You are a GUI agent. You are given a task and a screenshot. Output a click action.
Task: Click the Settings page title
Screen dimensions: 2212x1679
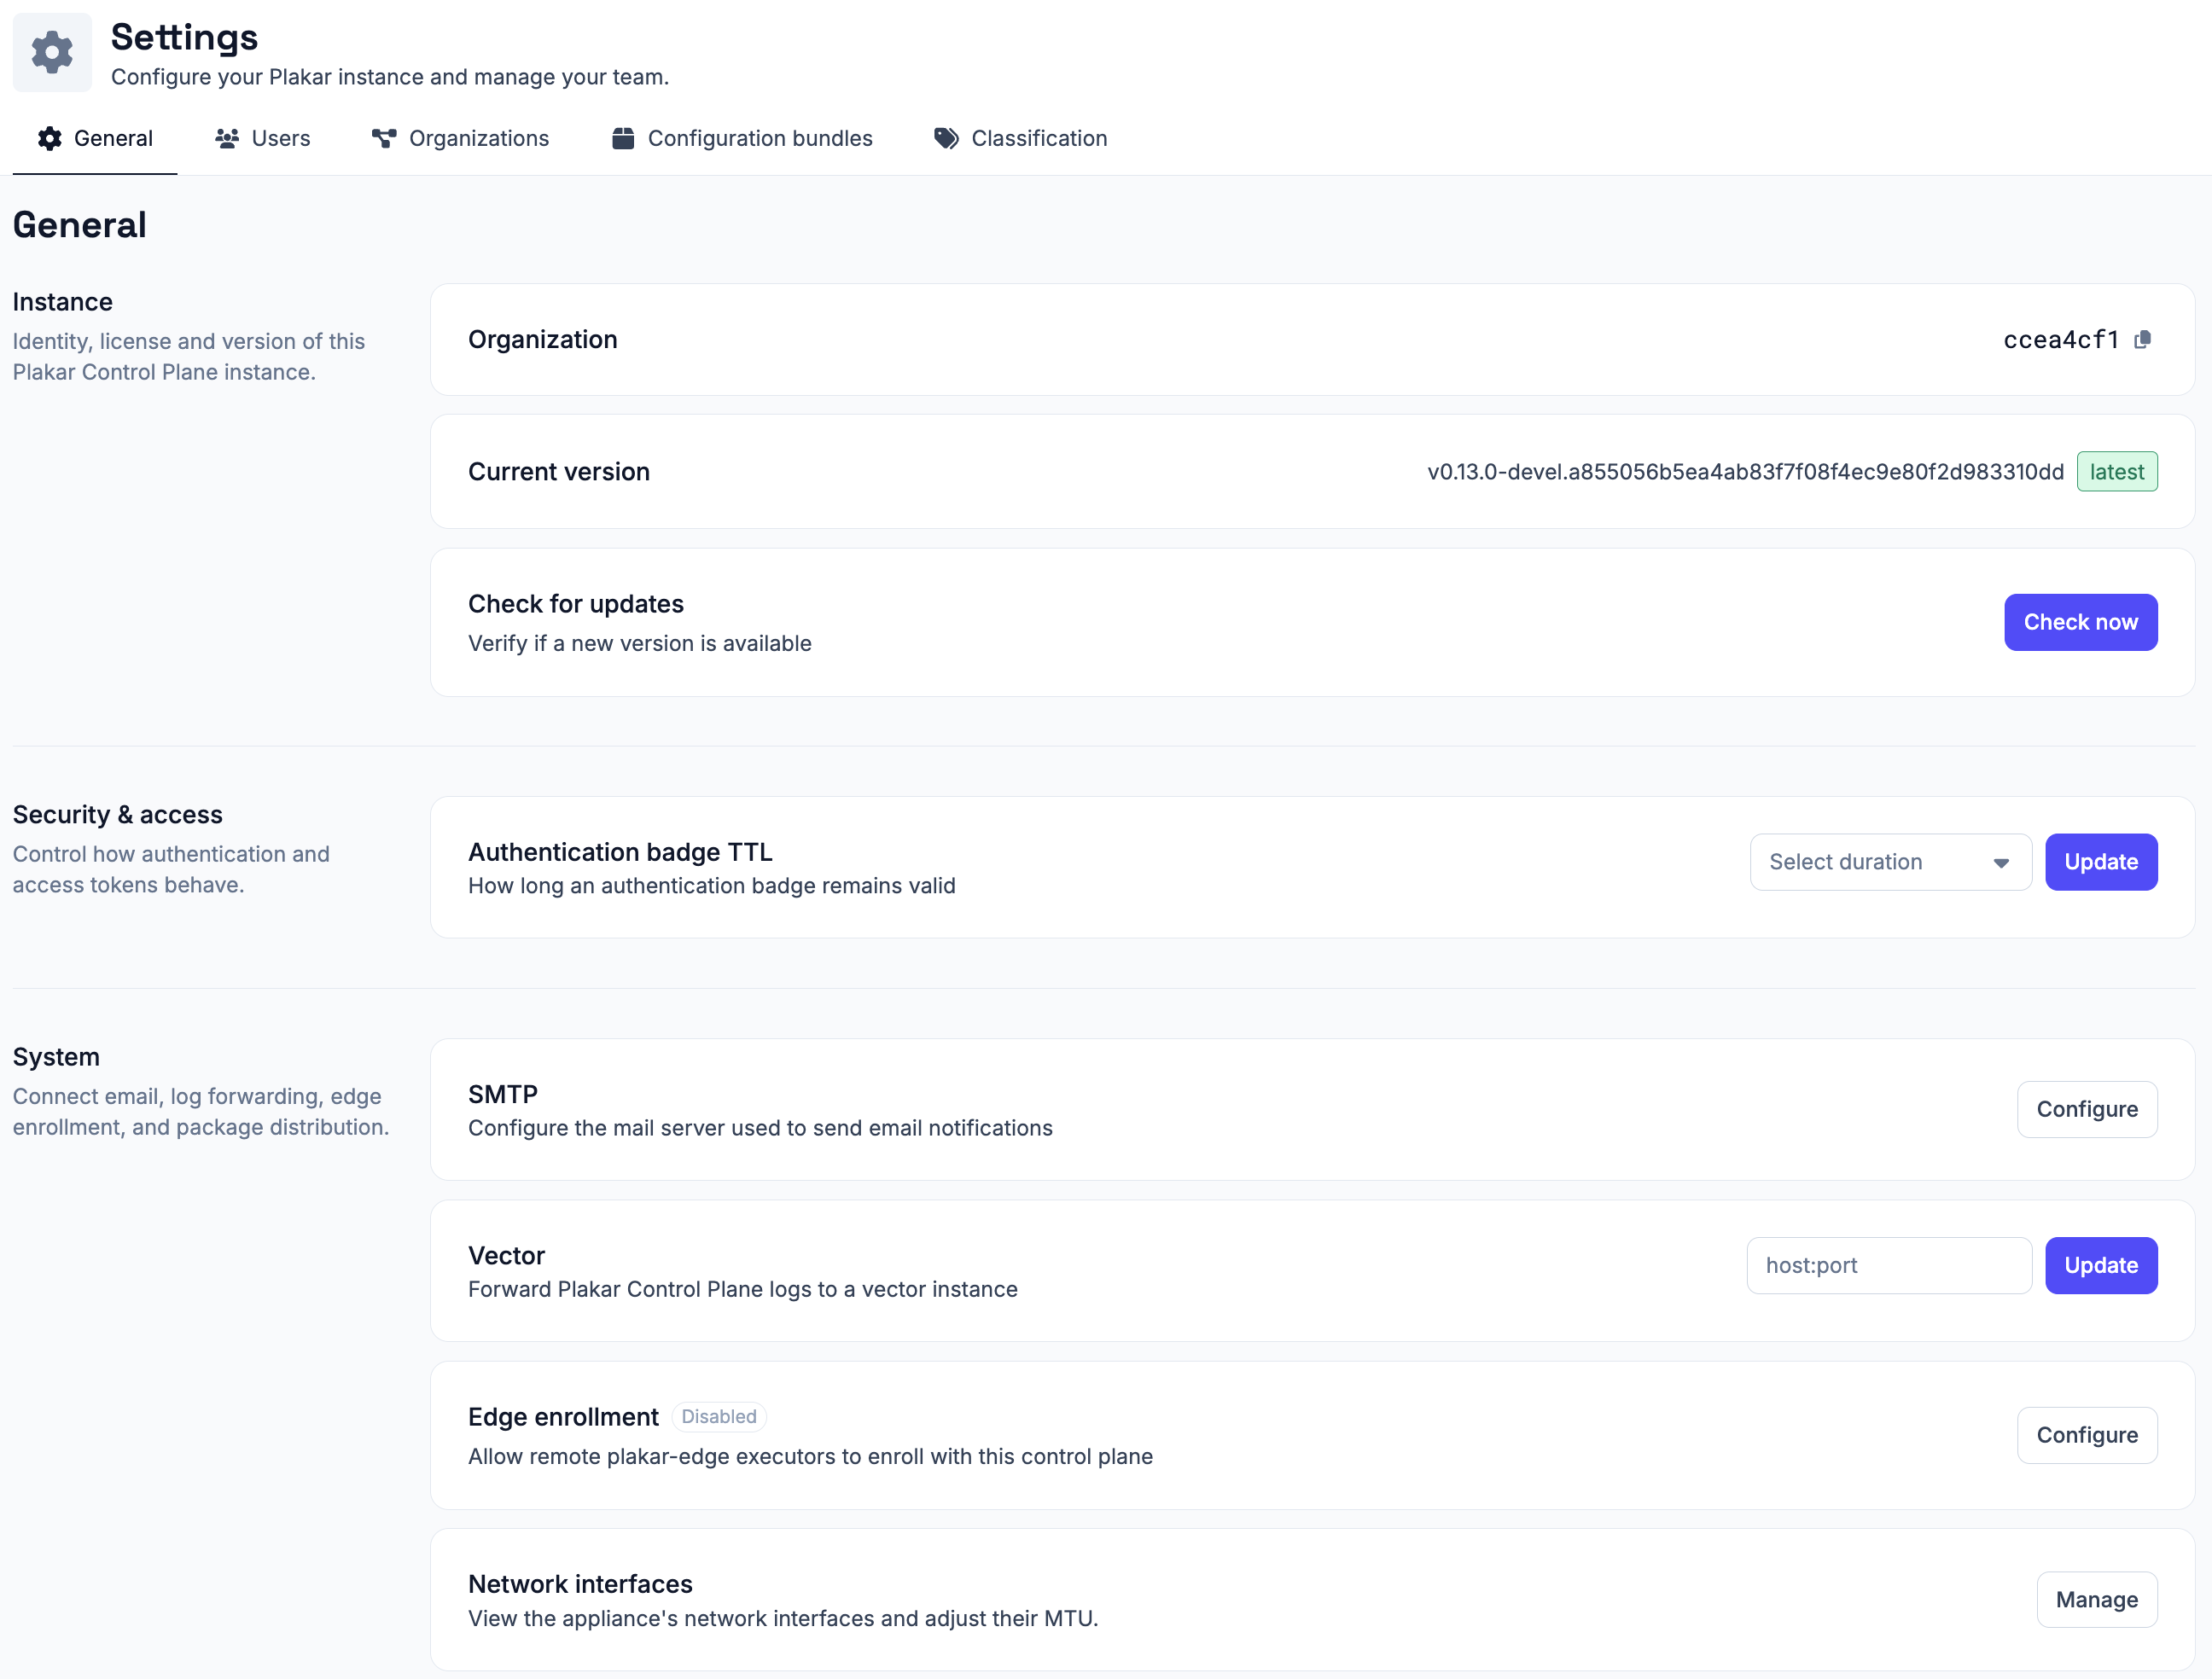coord(185,37)
